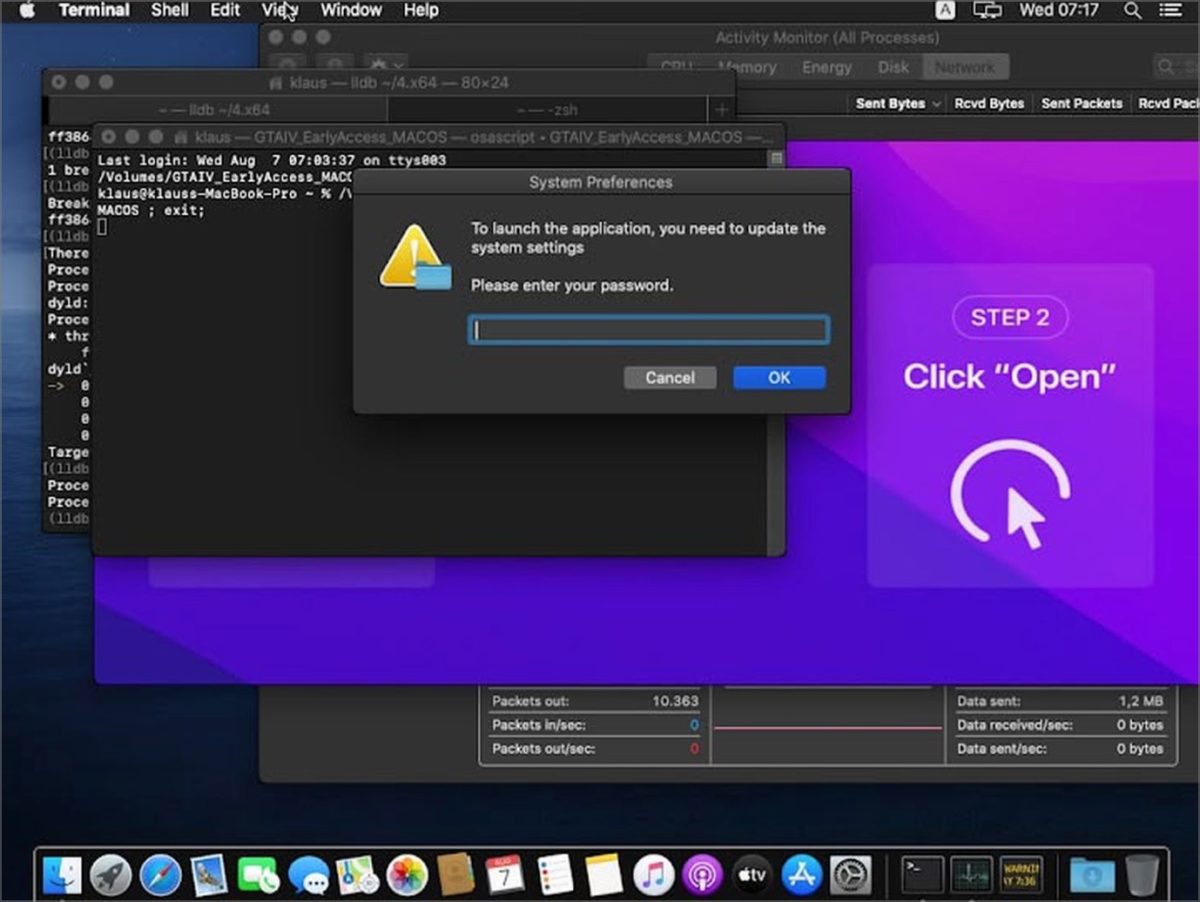Screen dimensions: 1200x902
Task: Open App Store from the Dock
Action: point(801,875)
